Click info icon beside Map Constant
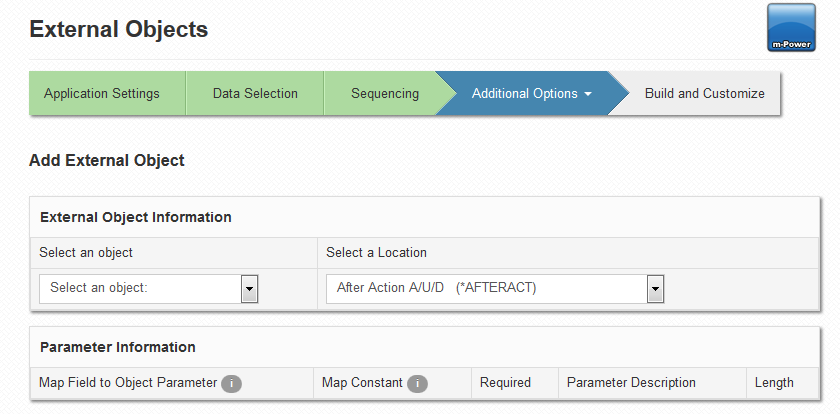The height and width of the screenshot is (414, 840). click(417, 383)
